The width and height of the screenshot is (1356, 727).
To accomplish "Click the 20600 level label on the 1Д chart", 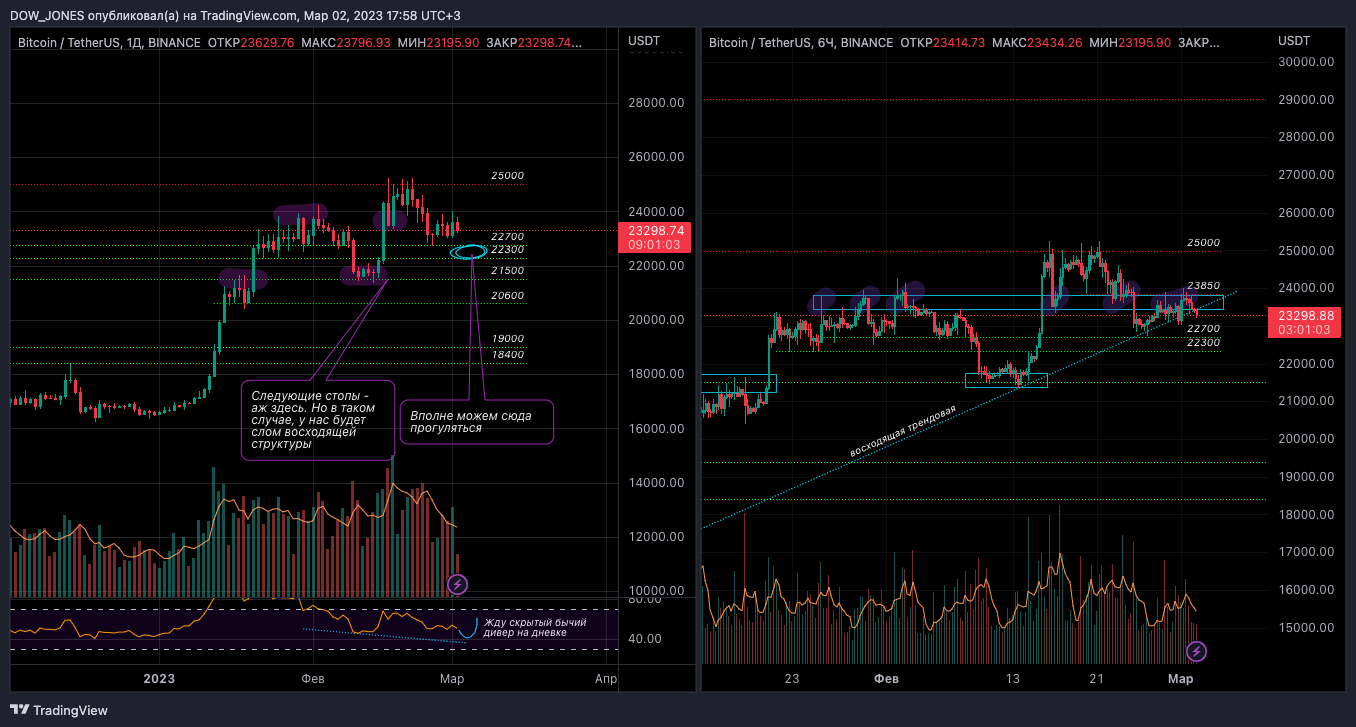I will [x=507, y=296].
